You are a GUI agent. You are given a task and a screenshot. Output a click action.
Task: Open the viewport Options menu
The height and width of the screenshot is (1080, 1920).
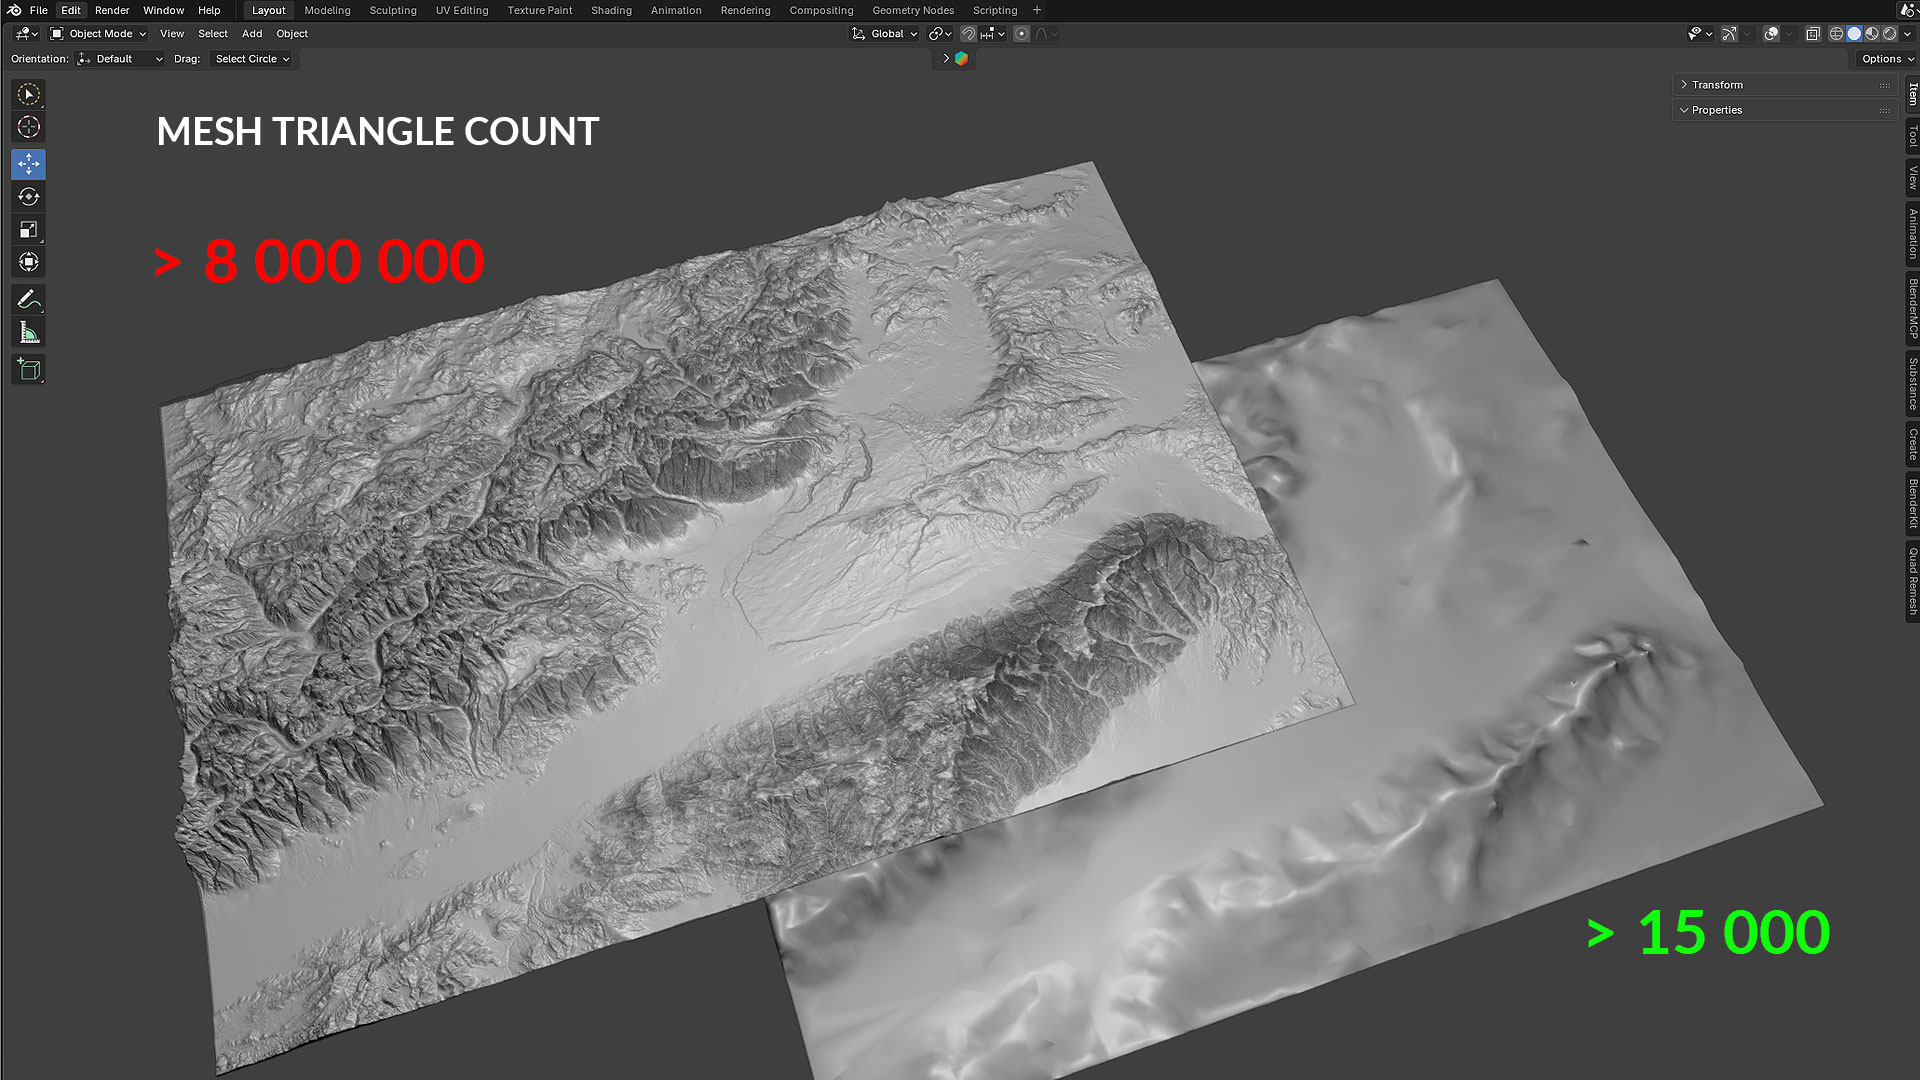(x=1884, y=58)
